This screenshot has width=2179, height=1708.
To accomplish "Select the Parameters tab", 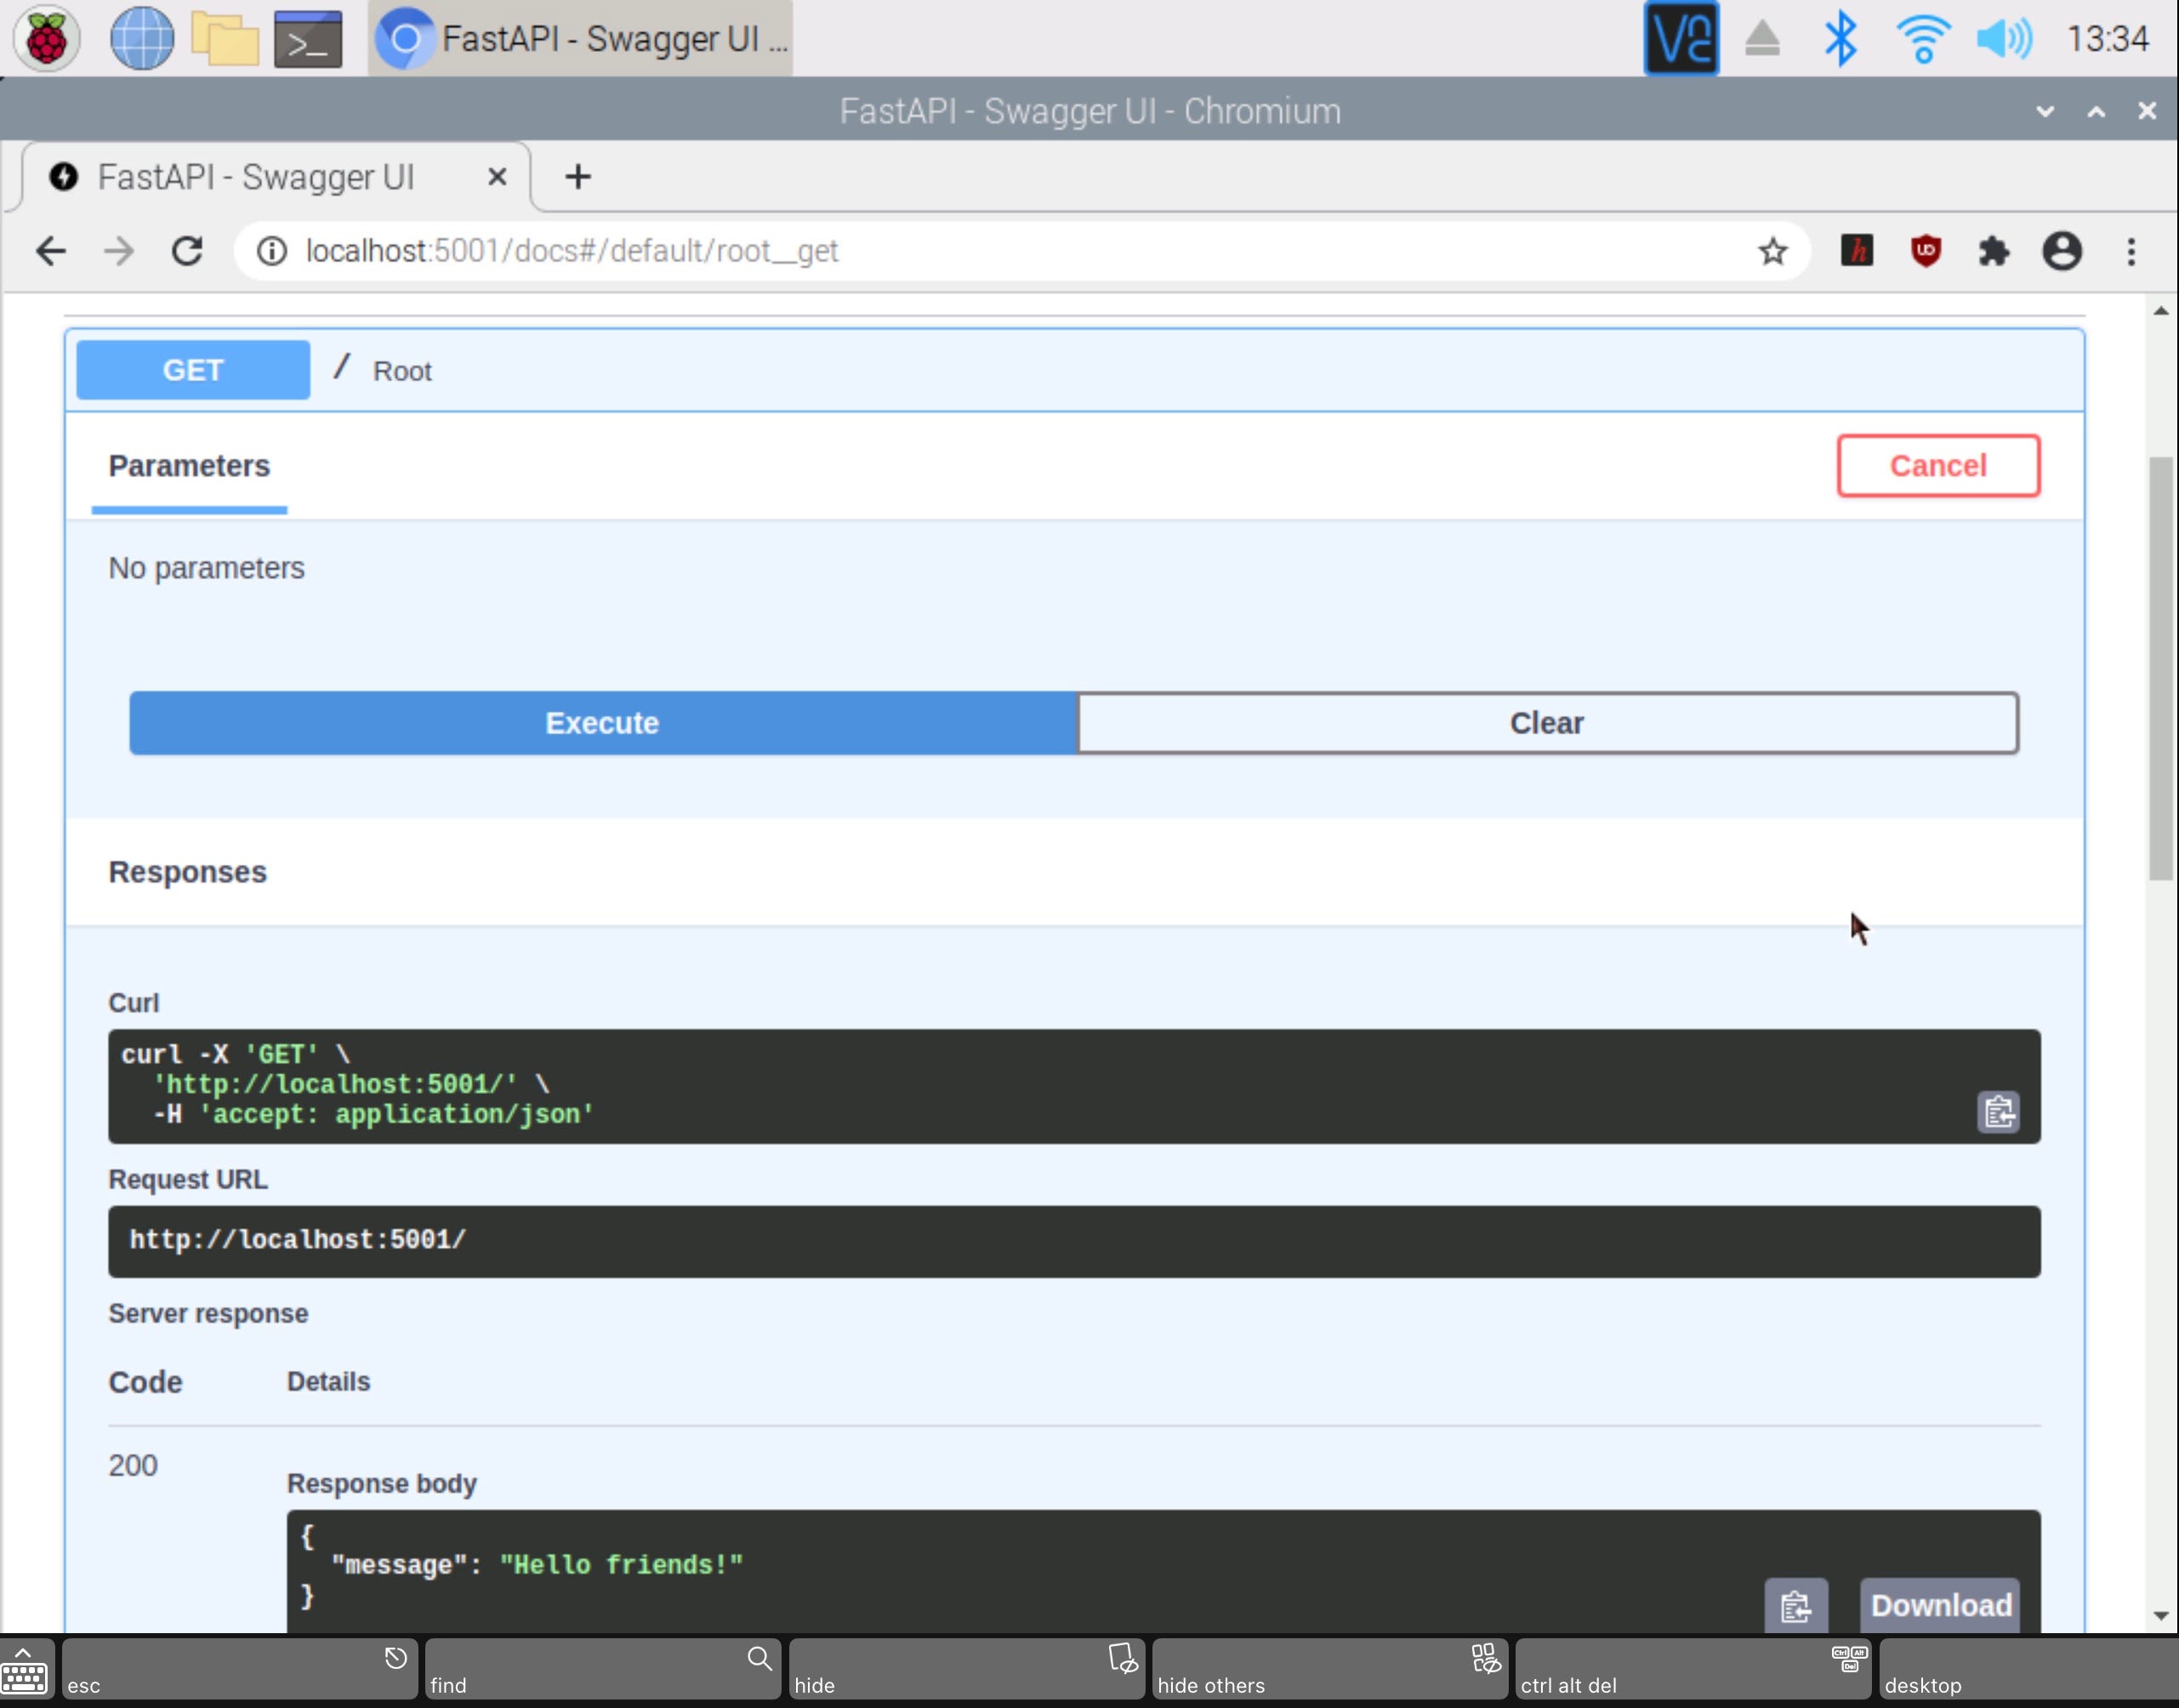I will pyautogui.click(x=189, y=466).
